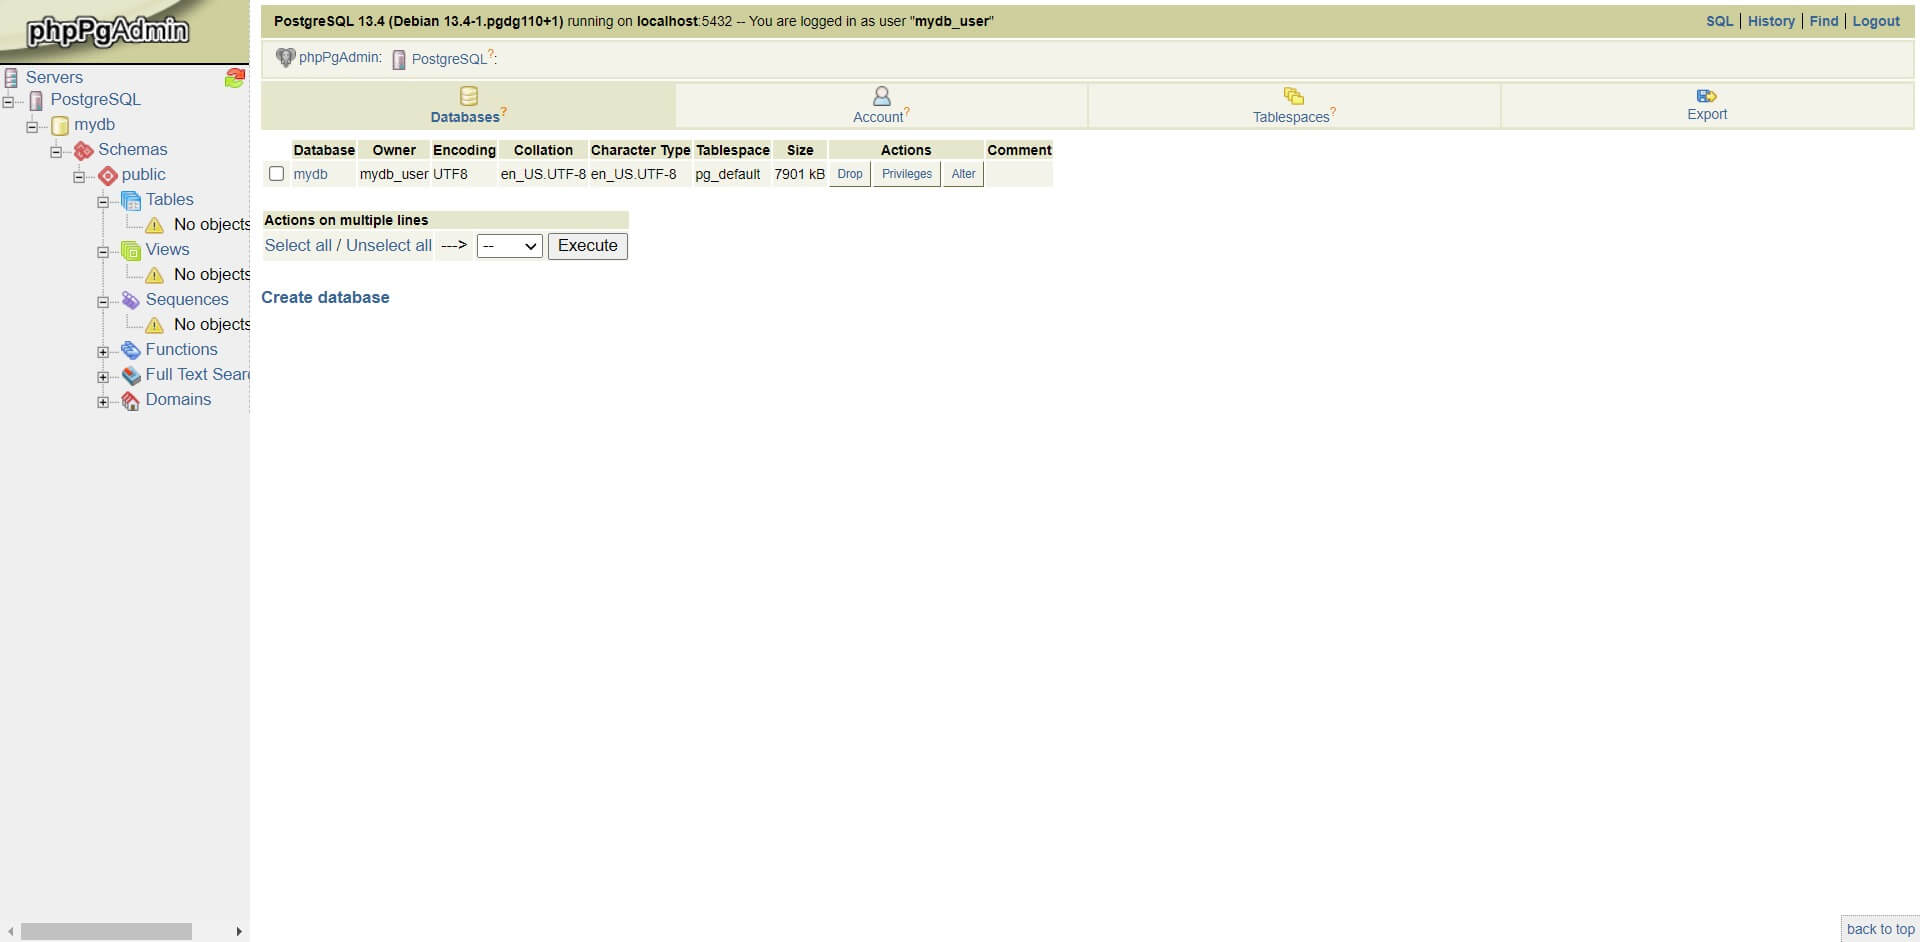Click the Drop action for mydb
The width and height of the screenshot is (1920, 942).
click(850, 174)
